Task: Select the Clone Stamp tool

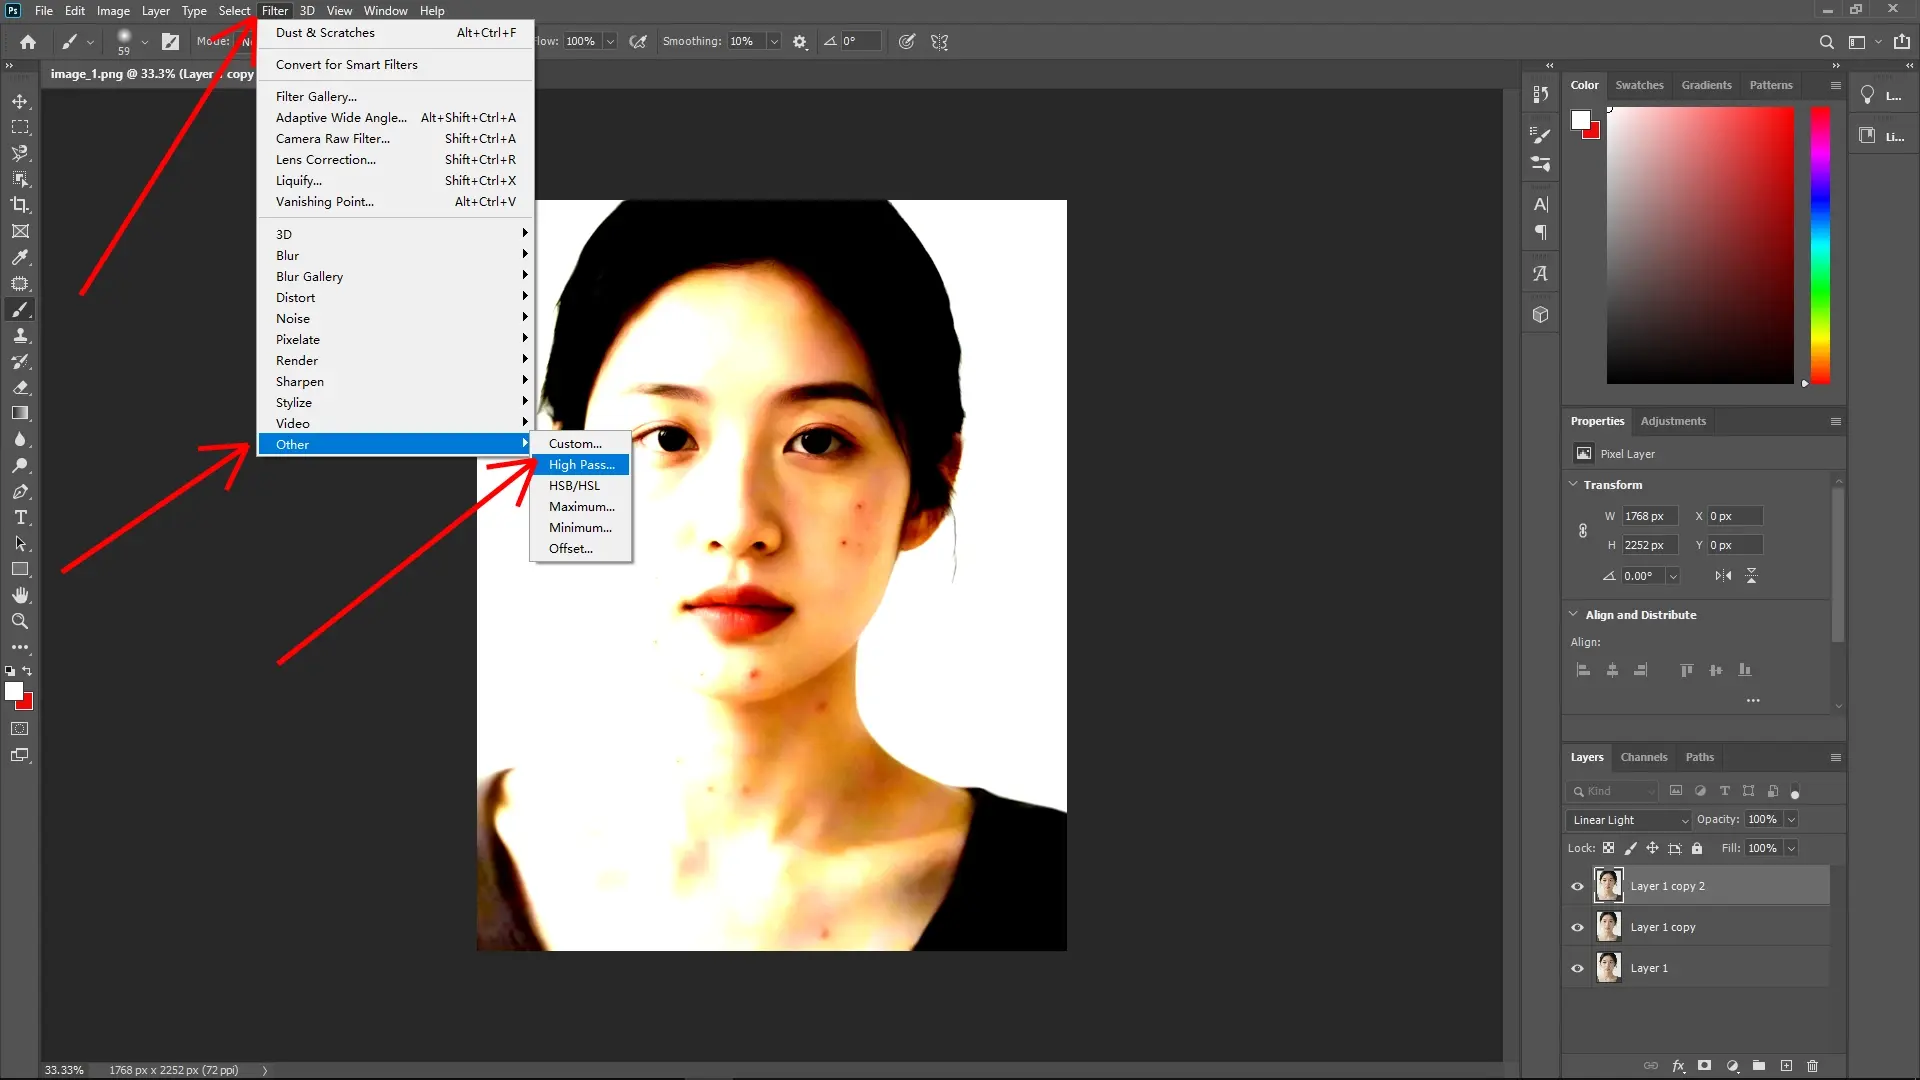Action: 20,336
